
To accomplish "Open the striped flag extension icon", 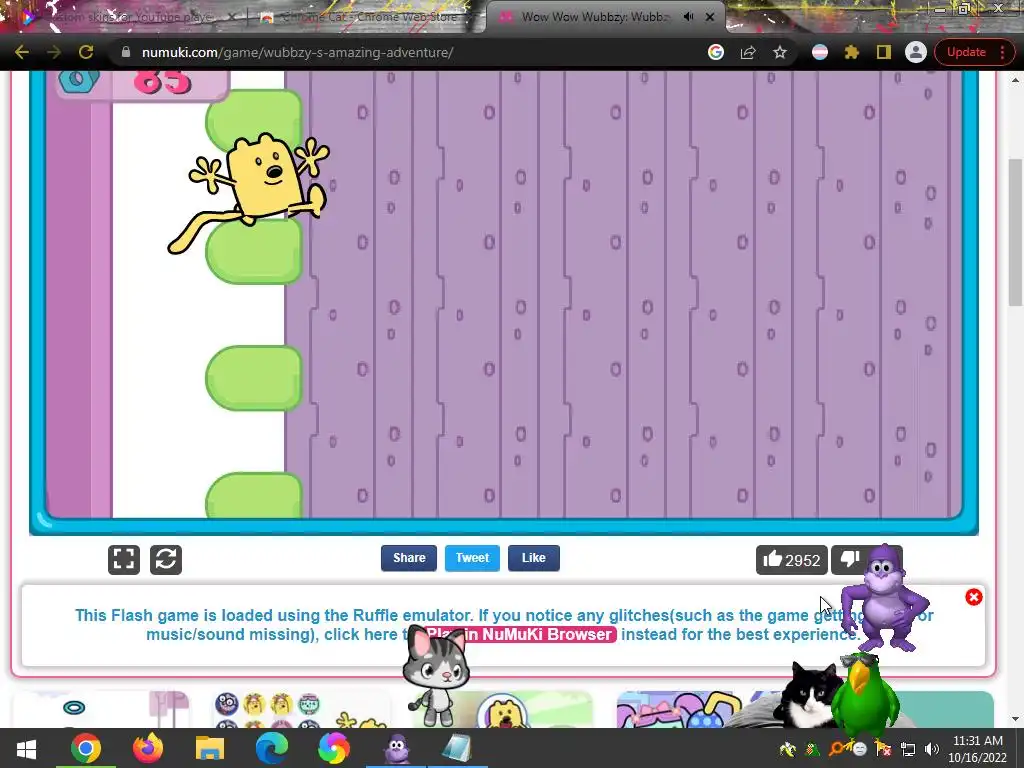I will (x=820, y=52).
